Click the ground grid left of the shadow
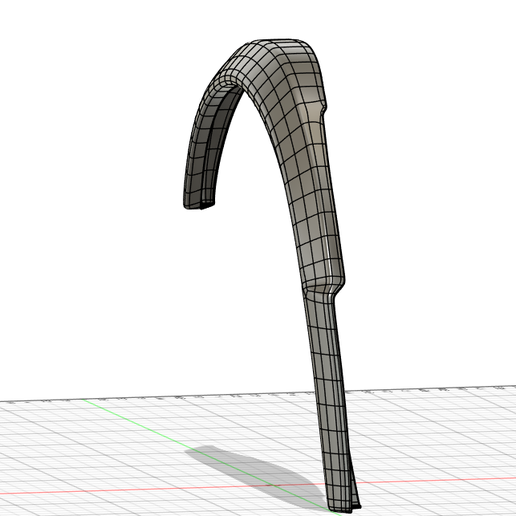 [x=100, y=467]
